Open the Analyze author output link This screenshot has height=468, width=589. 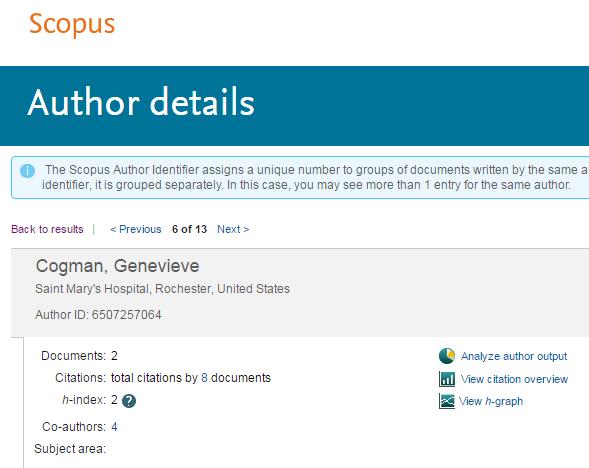click(514, 356)
